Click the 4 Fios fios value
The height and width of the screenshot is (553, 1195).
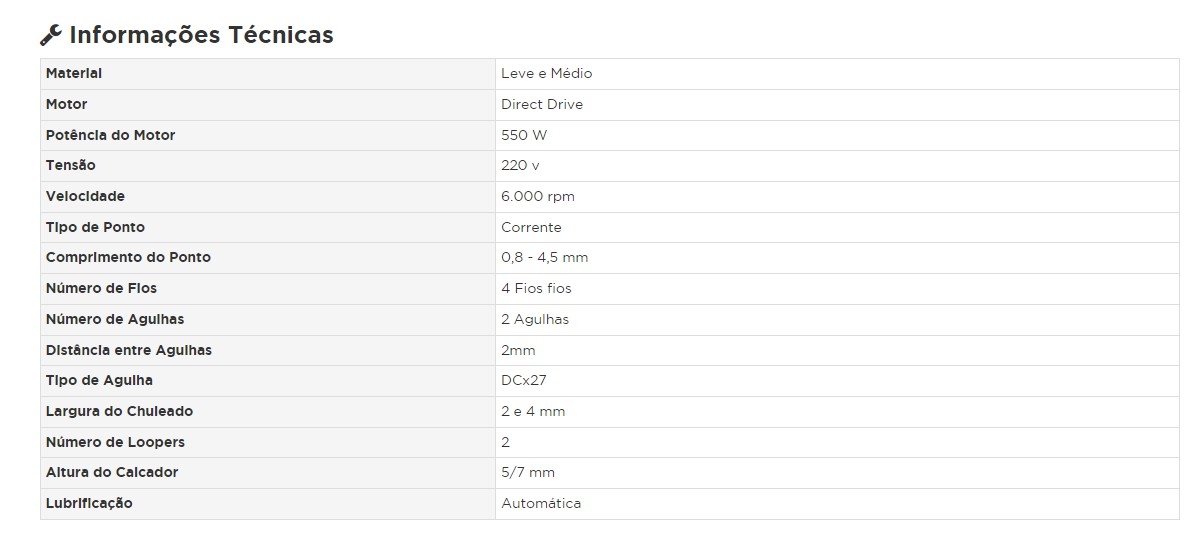(536, 289)
